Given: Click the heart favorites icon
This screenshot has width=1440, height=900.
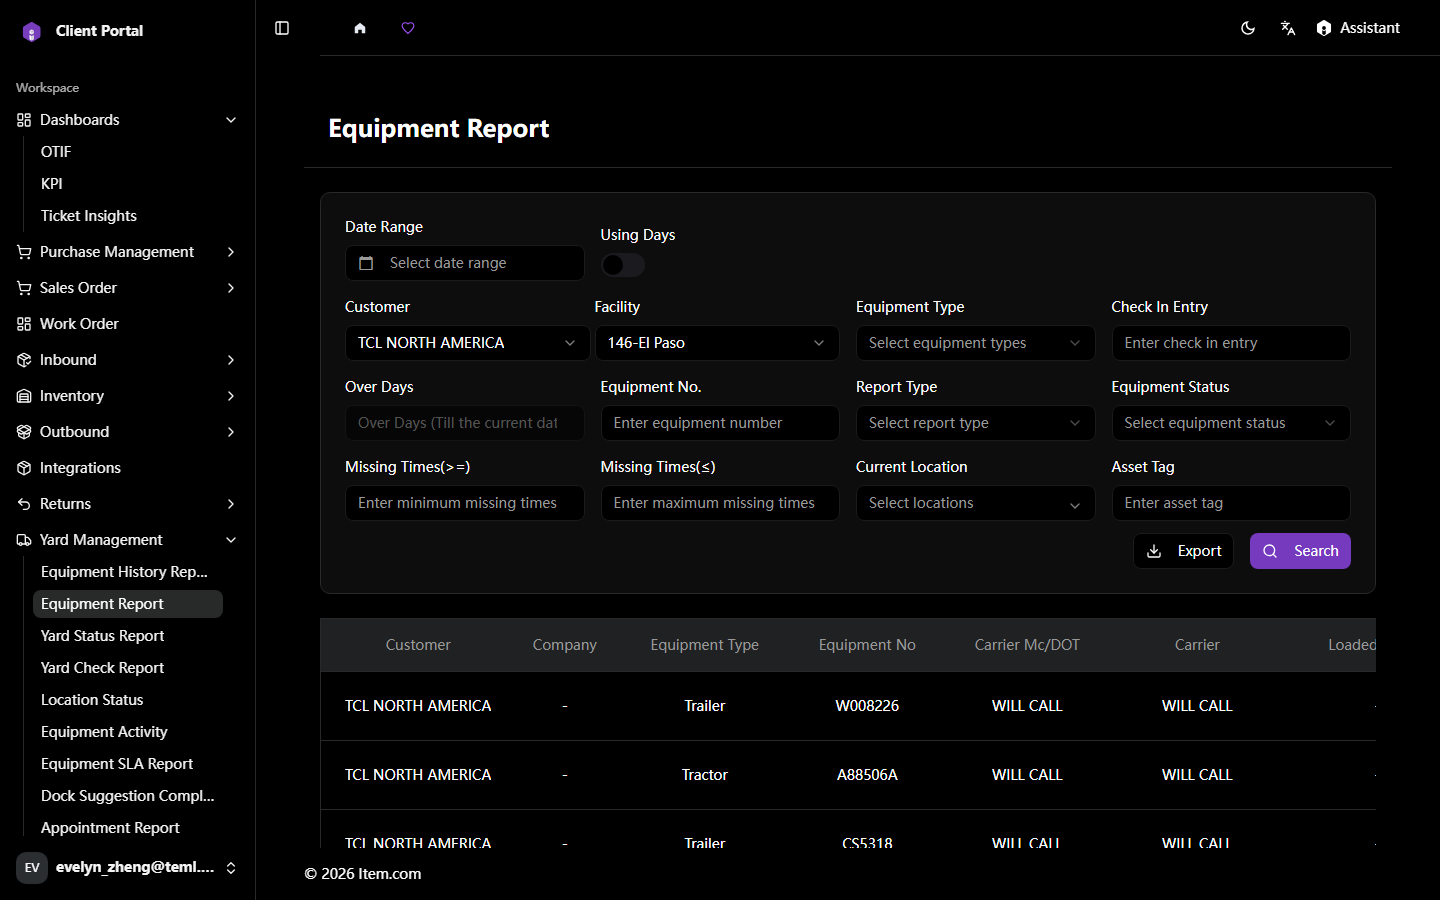Looking at the screenshot, I should [x=408, y=28].
